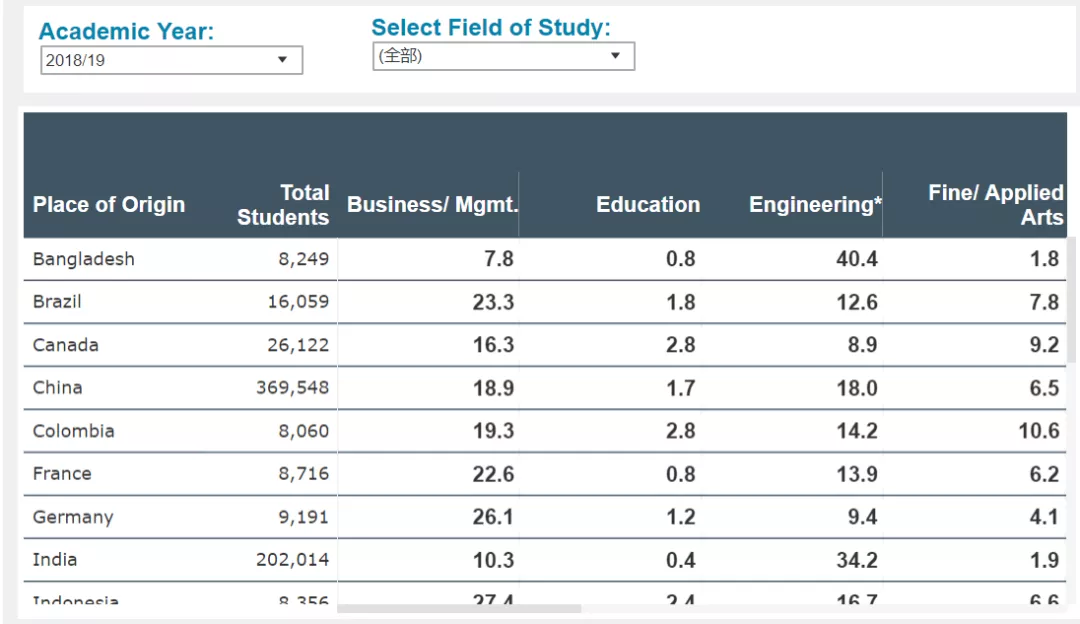Select the Germany row label
Screen dimensions: 1080x624
click(72, 517)
